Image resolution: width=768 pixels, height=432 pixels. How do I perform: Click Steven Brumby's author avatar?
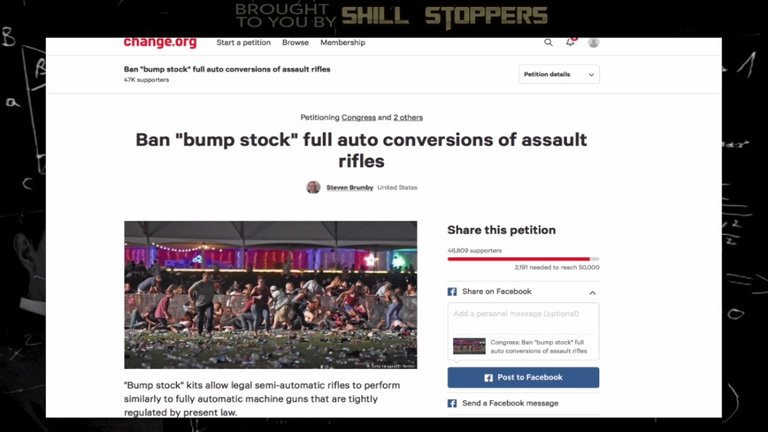coord(313,187)
